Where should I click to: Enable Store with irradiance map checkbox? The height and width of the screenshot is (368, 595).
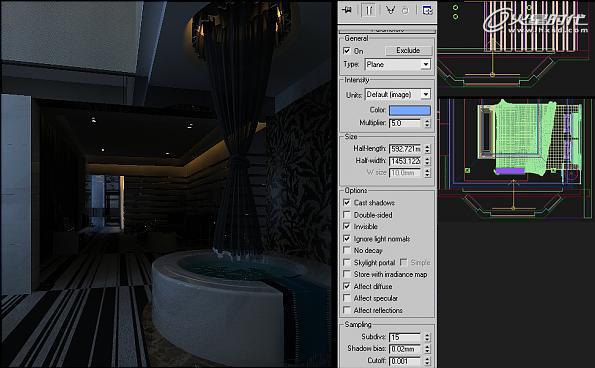(x=347, y=274)
